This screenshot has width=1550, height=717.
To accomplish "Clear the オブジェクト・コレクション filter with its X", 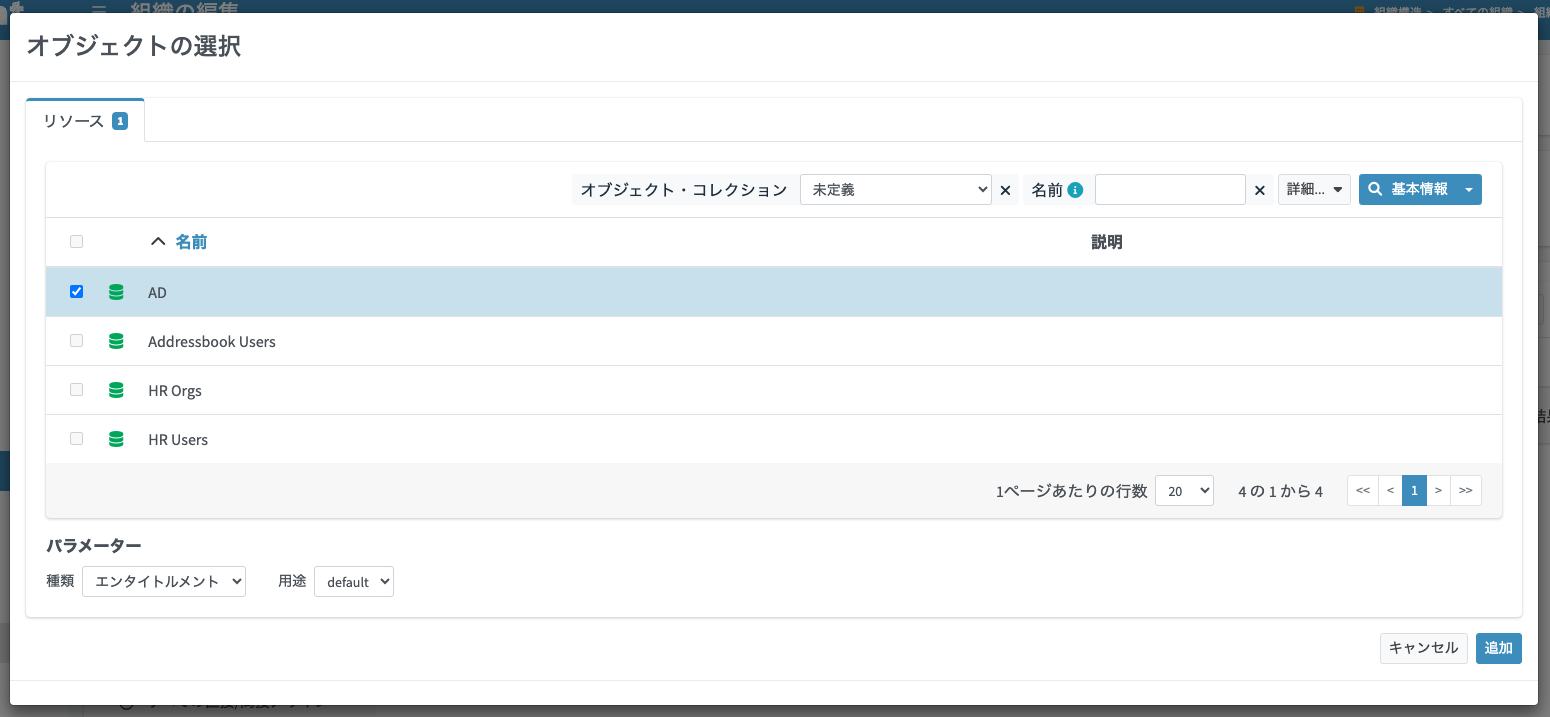I will tap(1006, 190).
